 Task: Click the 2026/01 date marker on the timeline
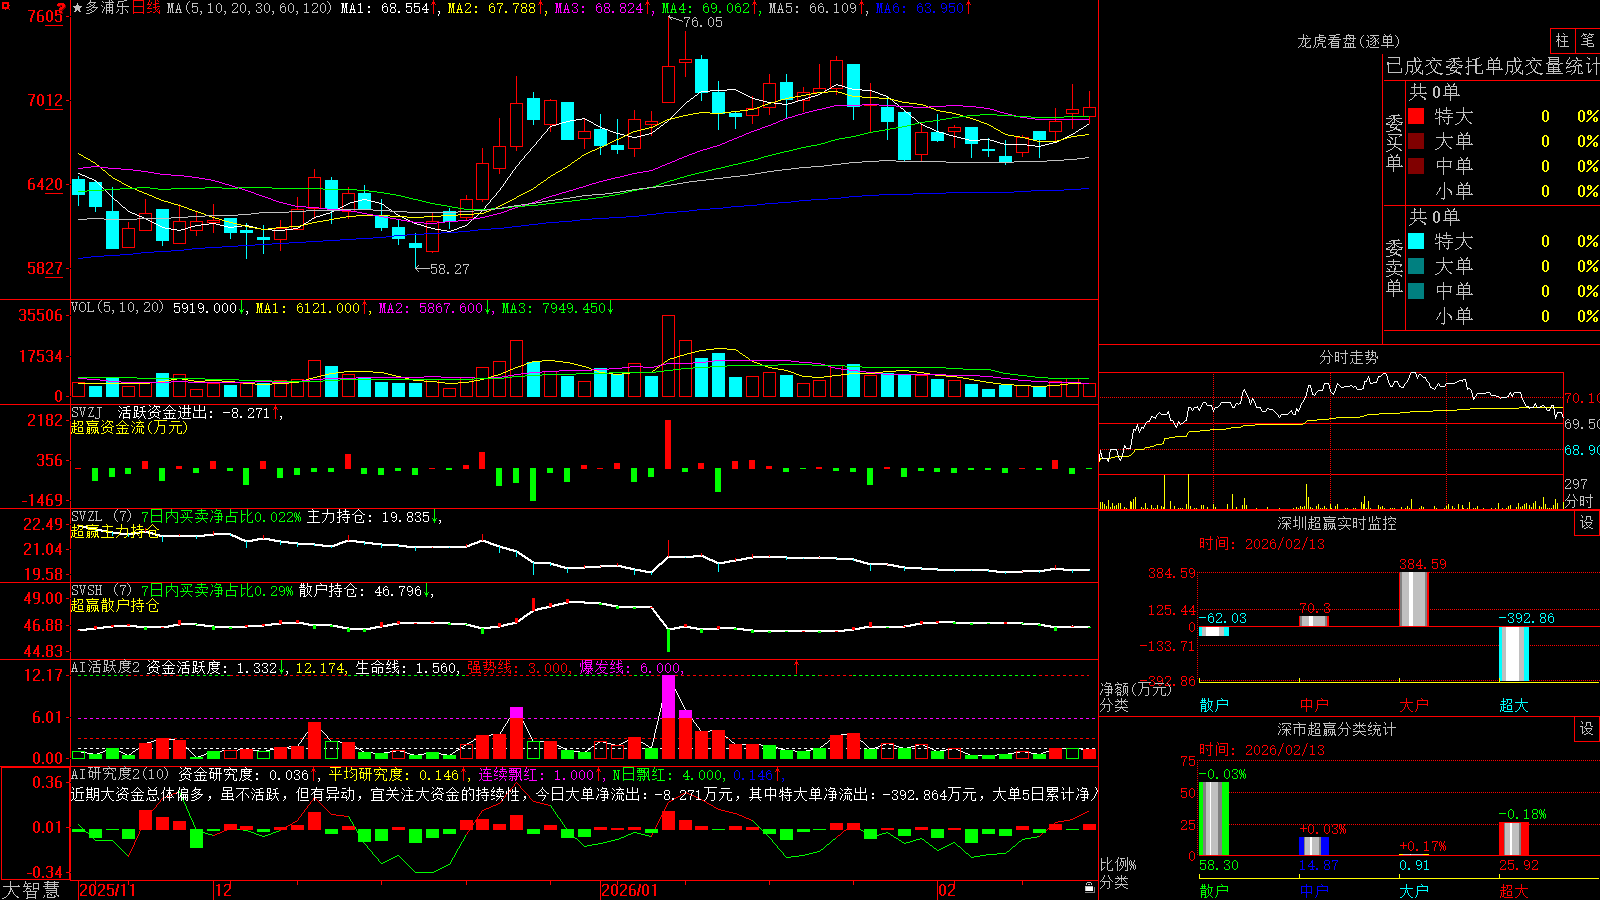click(x=630, y=890)
